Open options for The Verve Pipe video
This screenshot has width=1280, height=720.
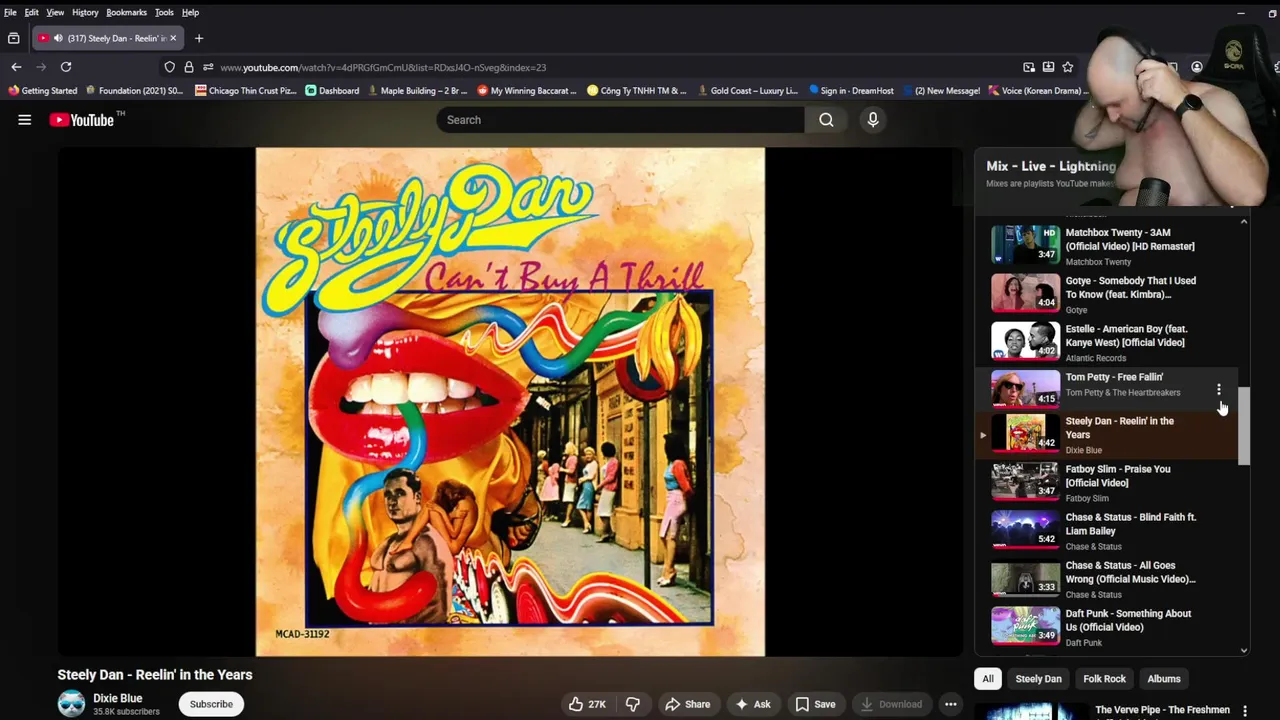pyautogui.click(x=1245, y=711)
